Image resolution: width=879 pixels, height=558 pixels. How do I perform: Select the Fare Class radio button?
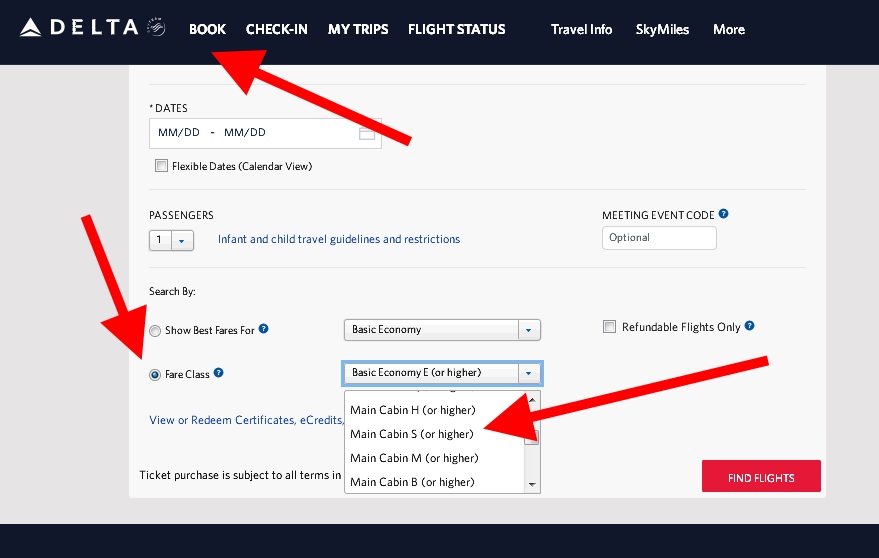tap(155, 375)
